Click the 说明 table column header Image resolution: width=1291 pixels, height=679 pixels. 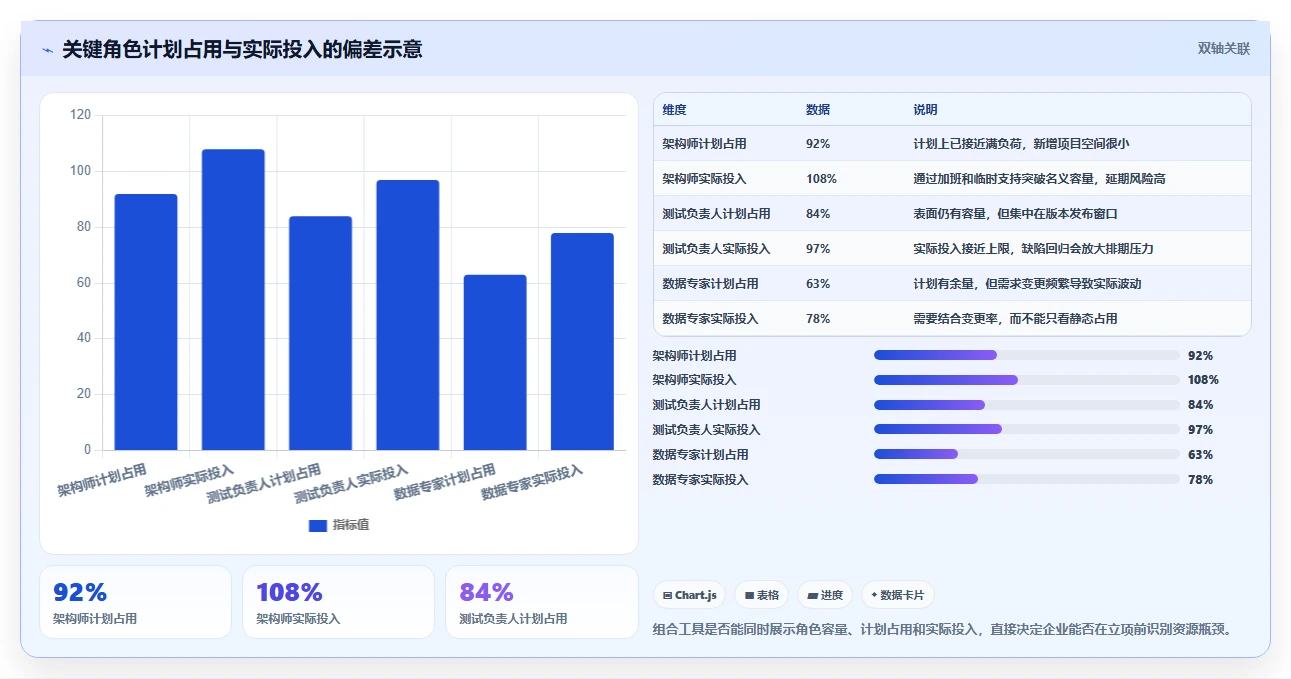click(x=925, y=110)
